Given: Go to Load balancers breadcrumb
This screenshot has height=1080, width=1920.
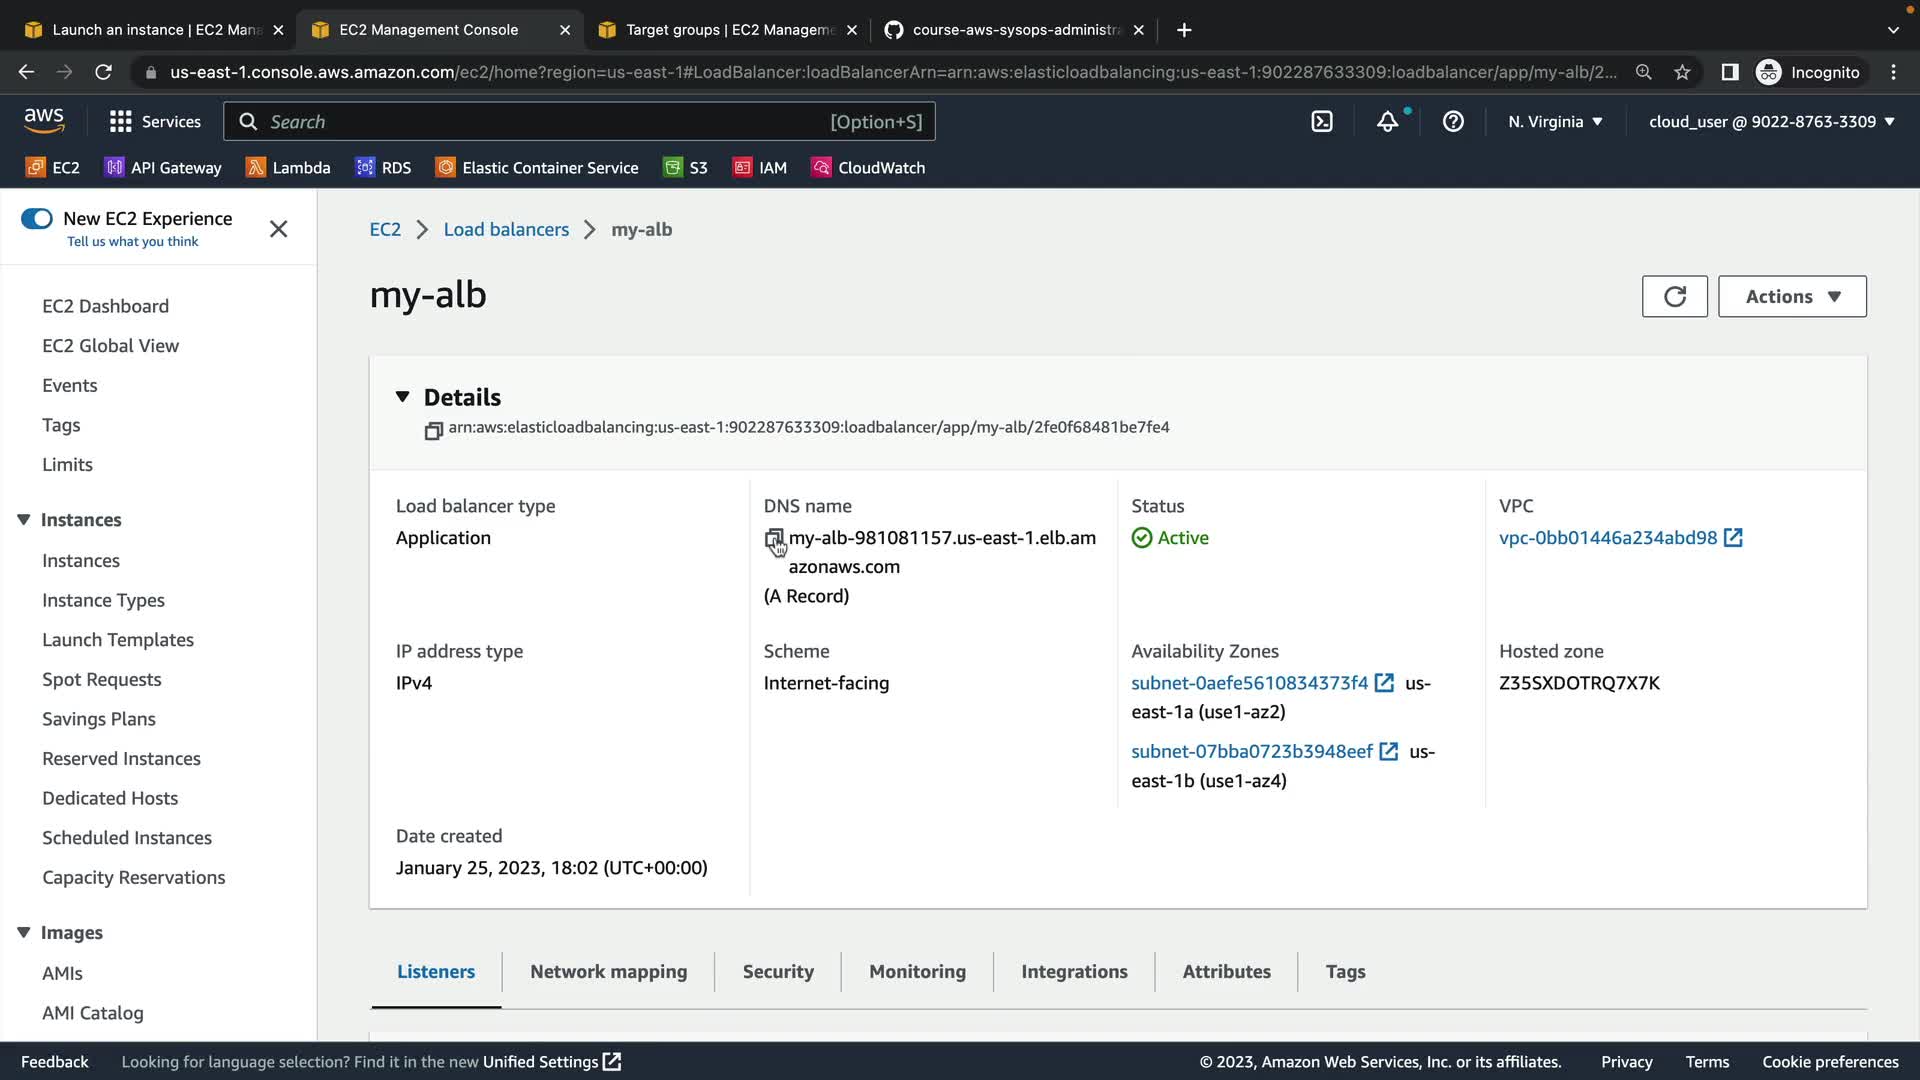Looking at the screenshot, I should coord(506,230).
